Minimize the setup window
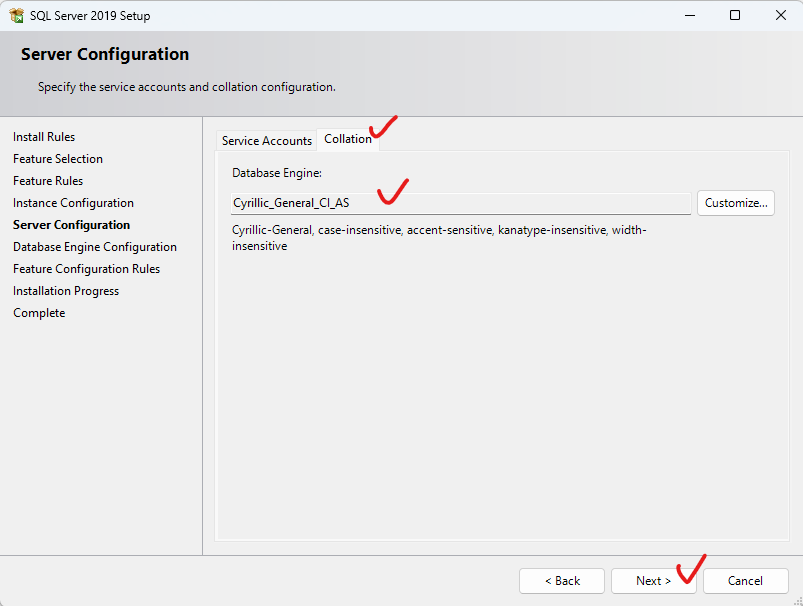 (690, 15)
